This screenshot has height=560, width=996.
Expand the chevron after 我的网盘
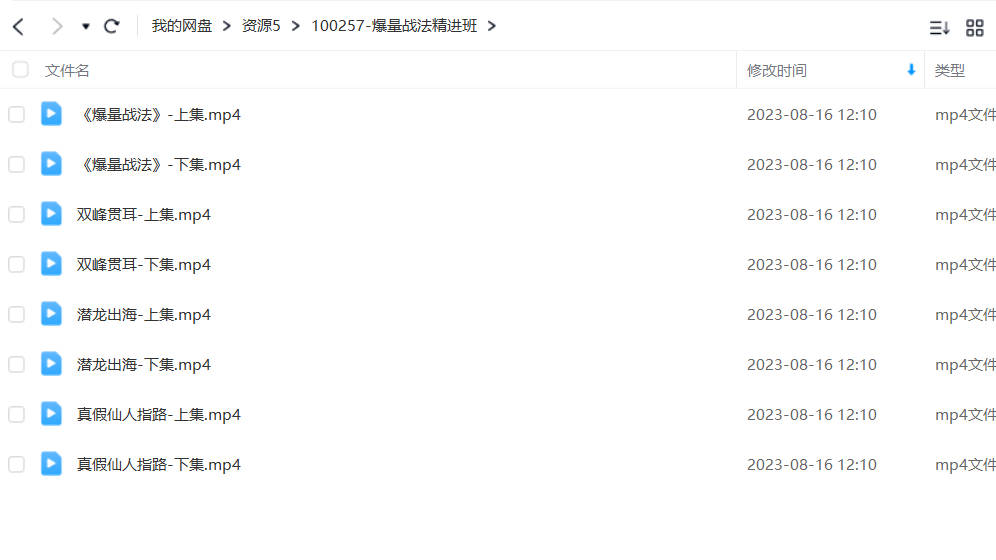pyautogui.click(x=226, y=26)
